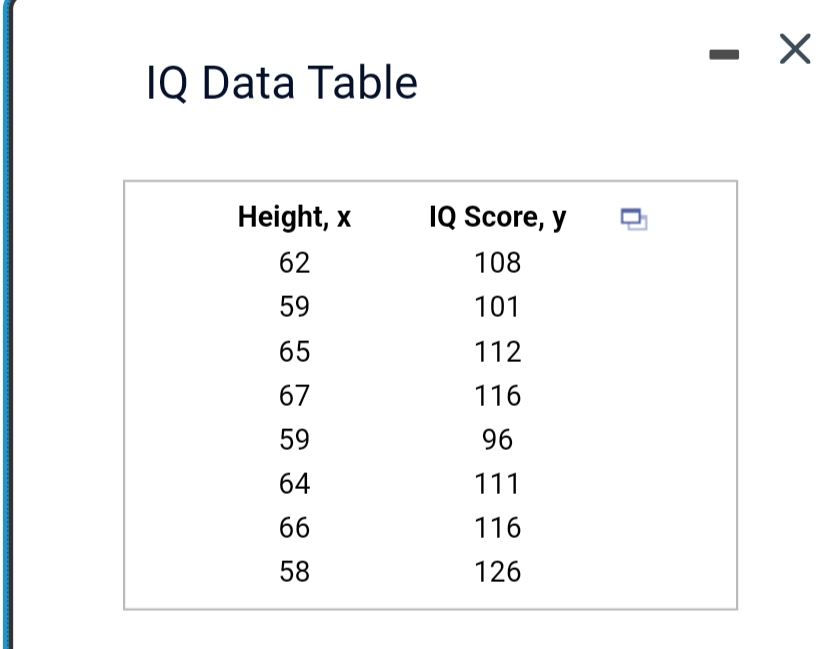Select the IQ Data Table title
The height and width of the screenshot is (649, 837).
click(281, 82)
